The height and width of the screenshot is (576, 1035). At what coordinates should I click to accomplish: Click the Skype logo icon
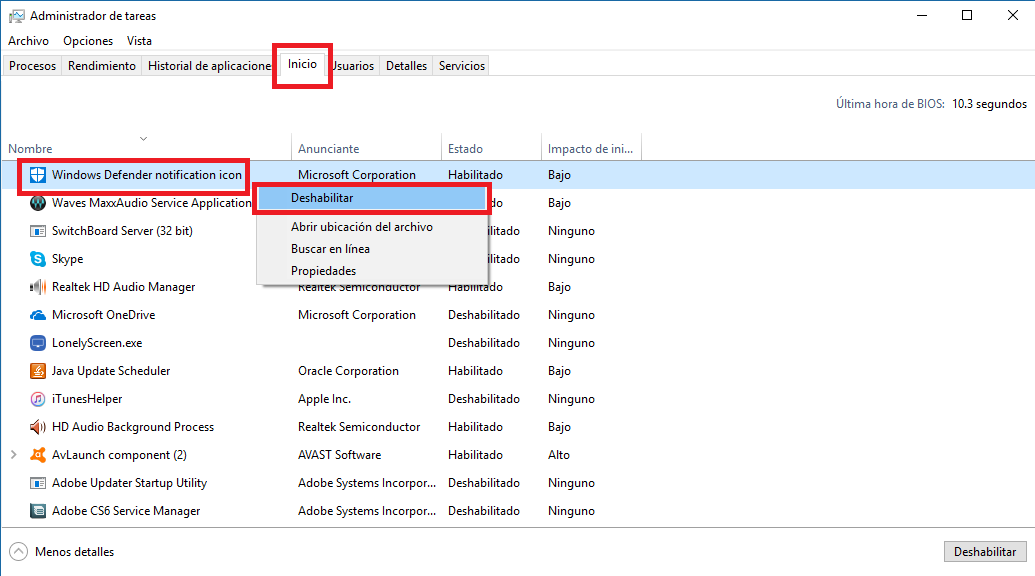pyautogui.click(x=38, y=259)
